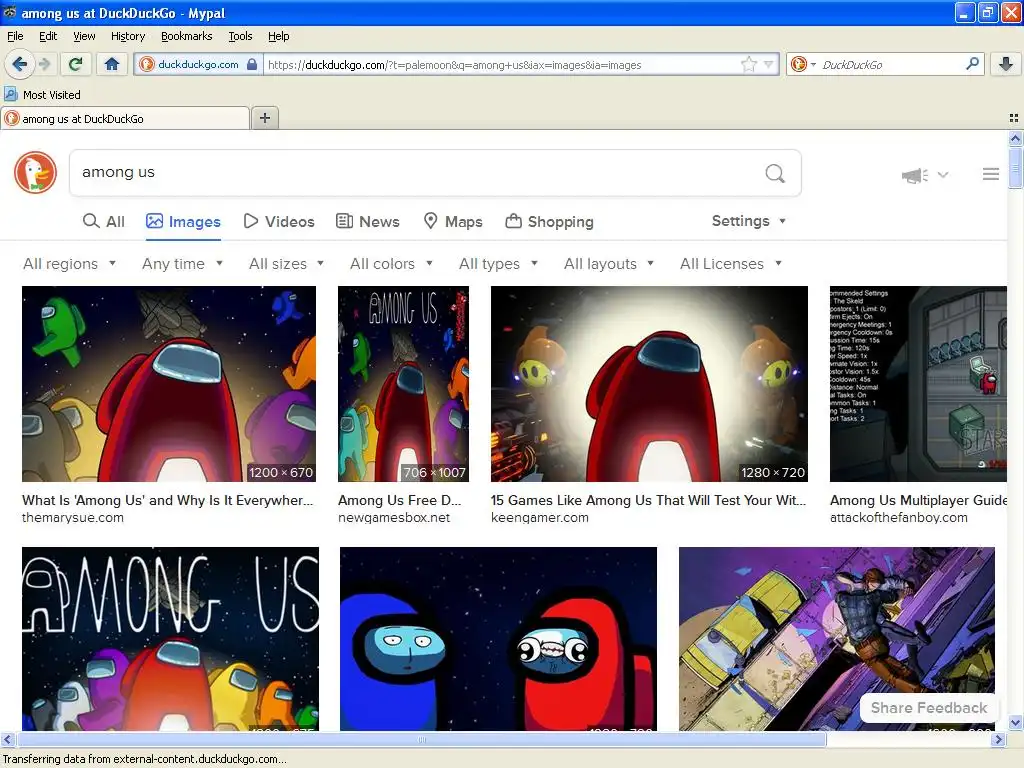Viewport: 1024px width, 768px height.
Task: Open search engine selector in toolbar search box
Action: (803, 64)
